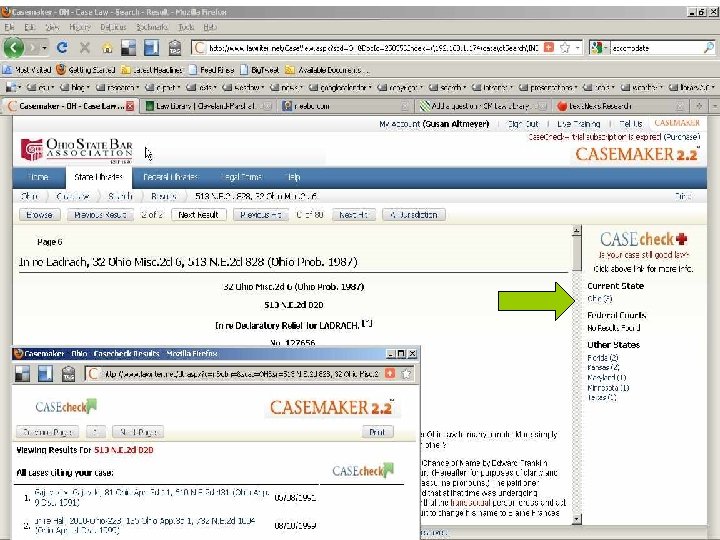Screen dimensions: 720x540
Task: Open the Google search engine selector icon
Action: tap(599, 47)
